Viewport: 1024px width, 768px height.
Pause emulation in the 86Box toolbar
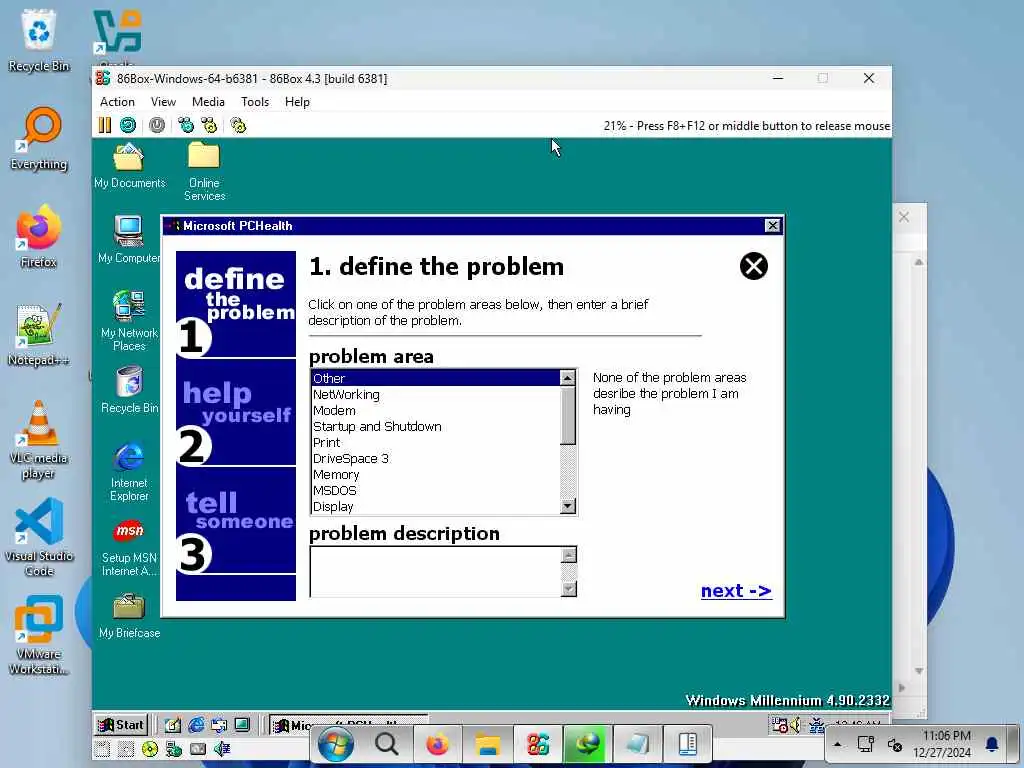tap(104, 125)
